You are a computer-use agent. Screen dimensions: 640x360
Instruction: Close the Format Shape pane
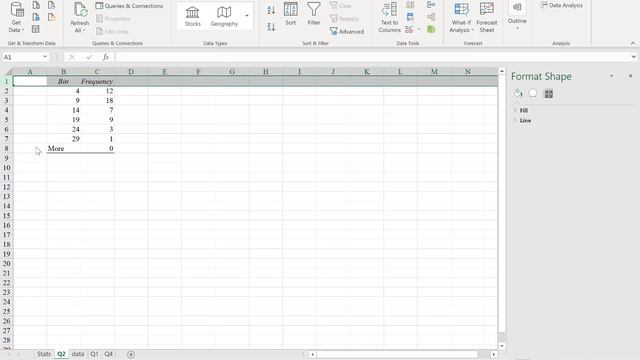630,76
